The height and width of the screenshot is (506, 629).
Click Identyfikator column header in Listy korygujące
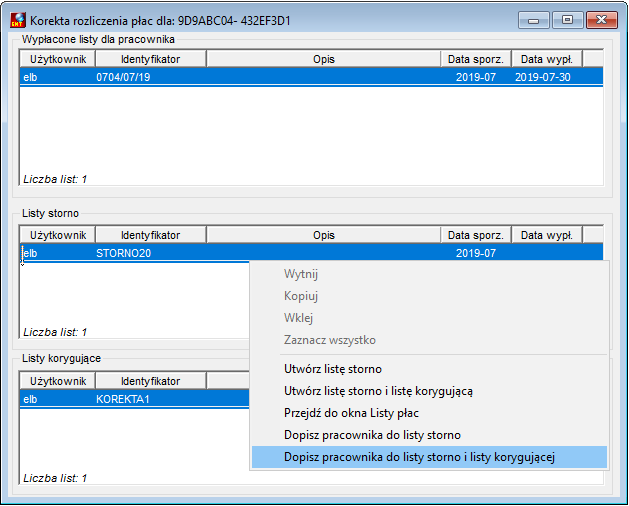pyautogui.click(x=151, y=381)
